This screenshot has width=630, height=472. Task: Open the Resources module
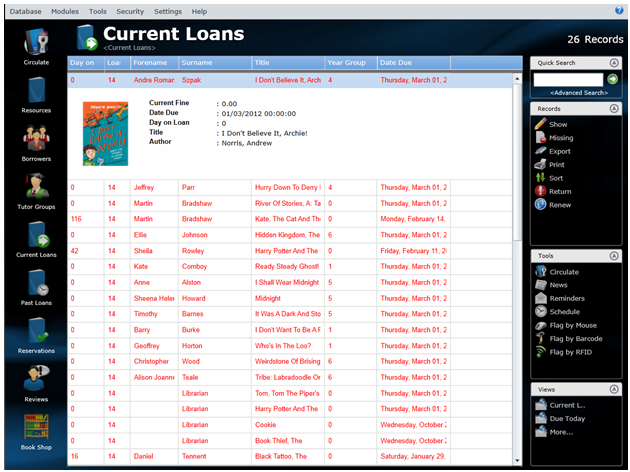click(x=36, y=93)
